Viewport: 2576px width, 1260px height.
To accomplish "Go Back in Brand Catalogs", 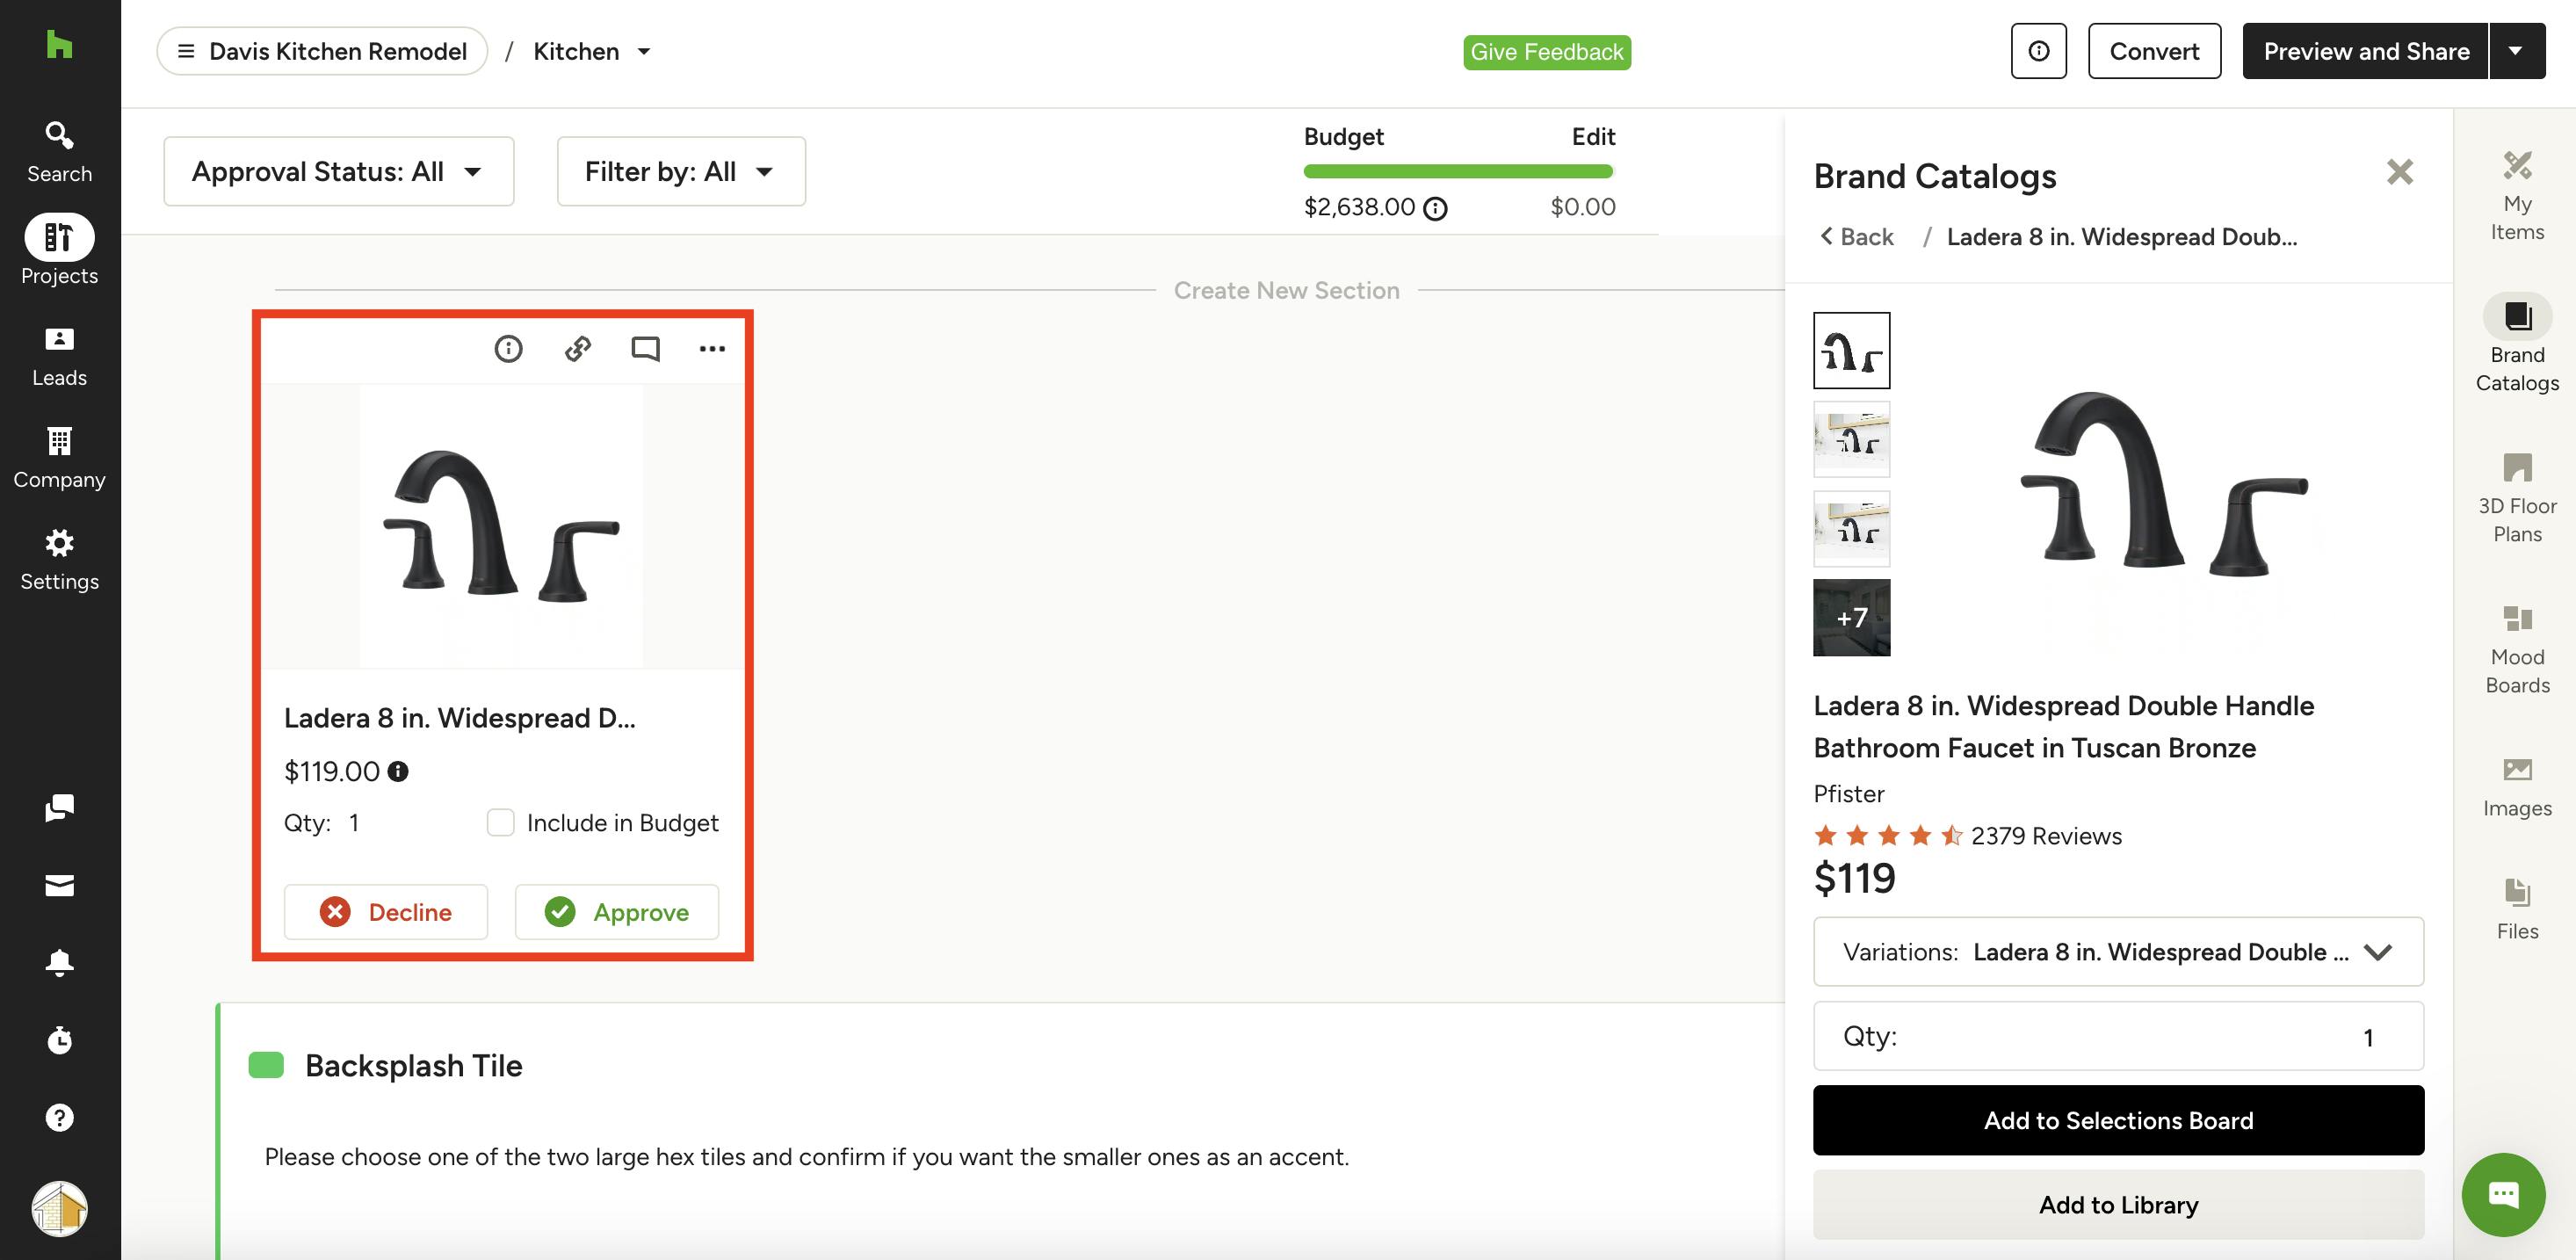I will 1857,237.
